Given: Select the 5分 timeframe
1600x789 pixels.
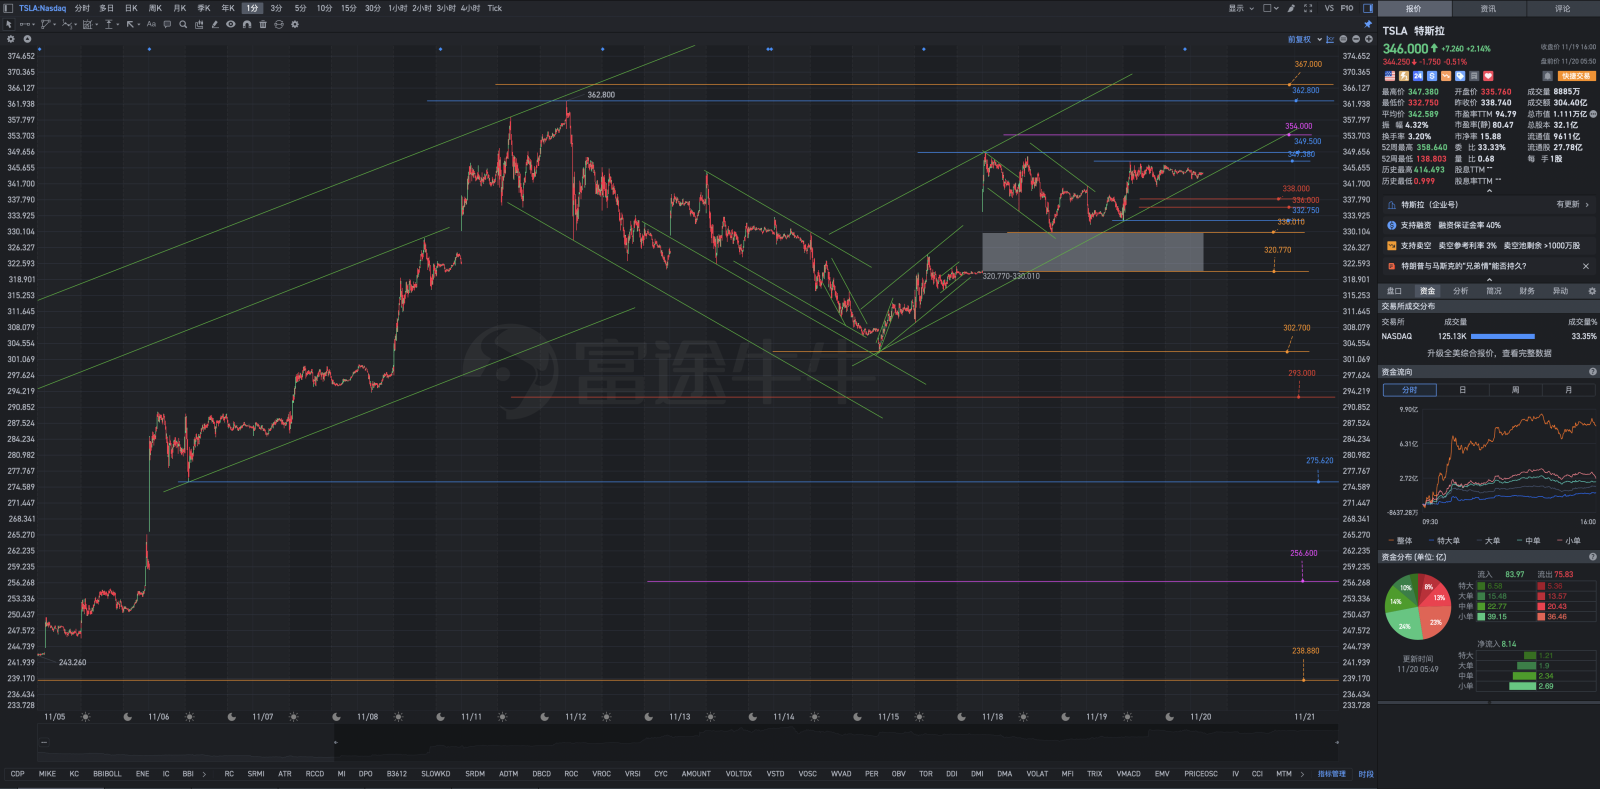Looking at the screenshot, I should [300, 8].
